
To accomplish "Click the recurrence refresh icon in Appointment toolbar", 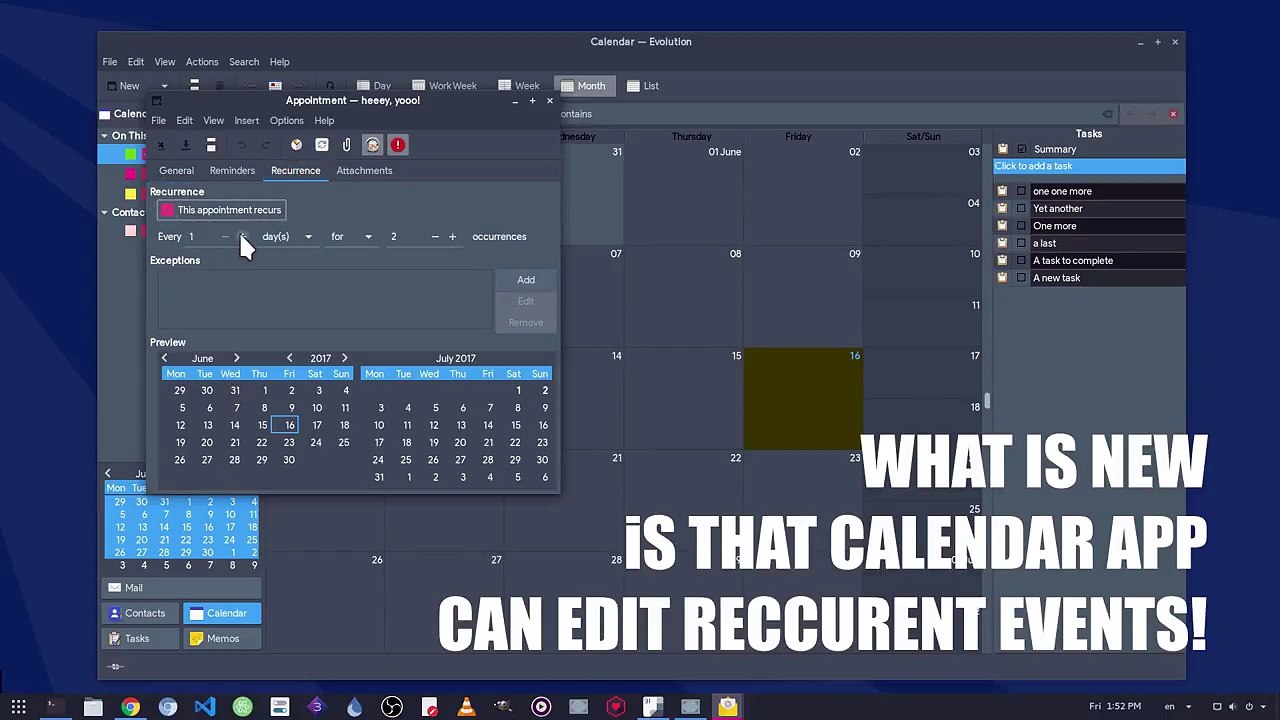I will [321, 145].
